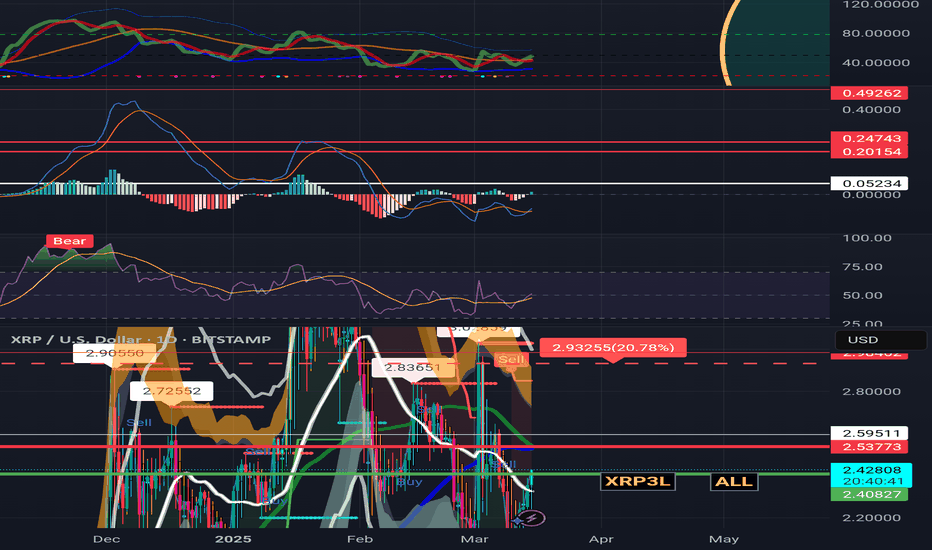Click the 80.00000 scale value
Image resolution: width=932 pixels, height=550 pixels.
point(876,33)
